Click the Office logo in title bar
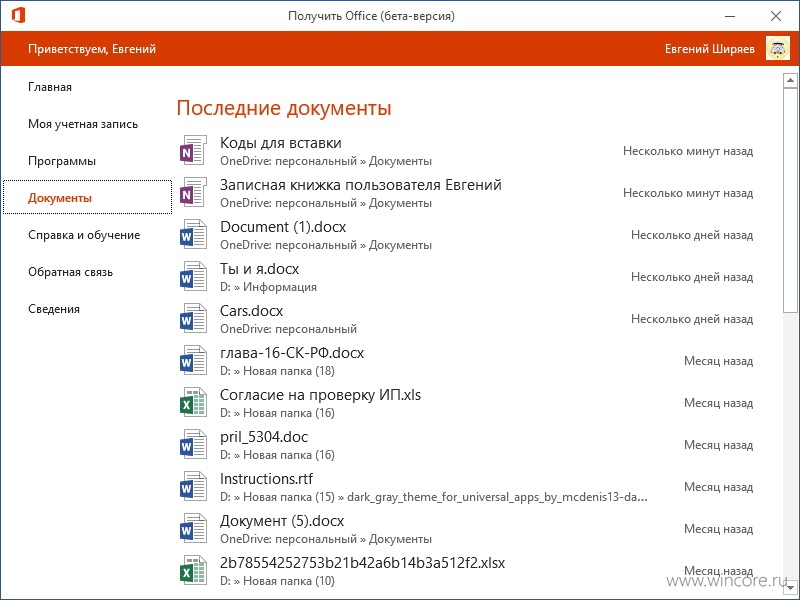Viewport: 800px width, 600px height. pos(18,15)
